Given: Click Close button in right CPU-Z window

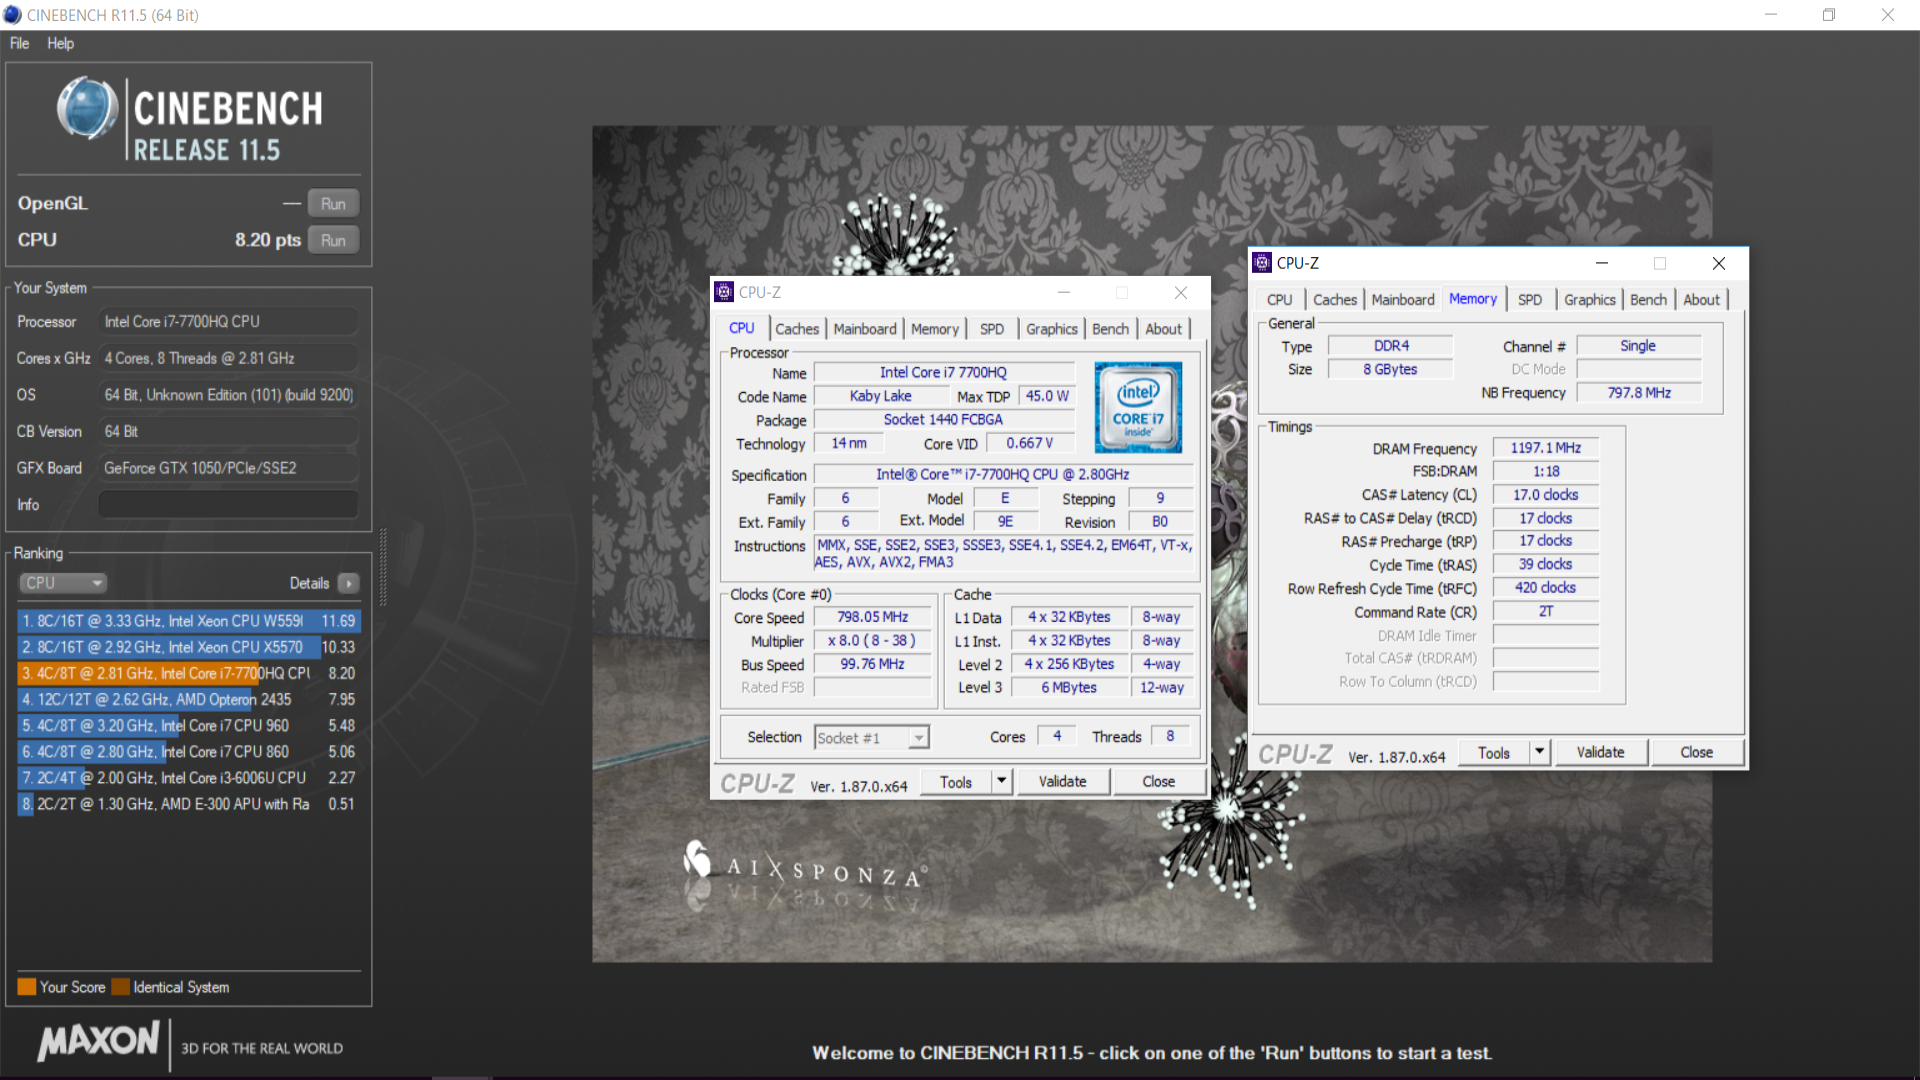Looking at the screenshot, I should point(1696,753).
